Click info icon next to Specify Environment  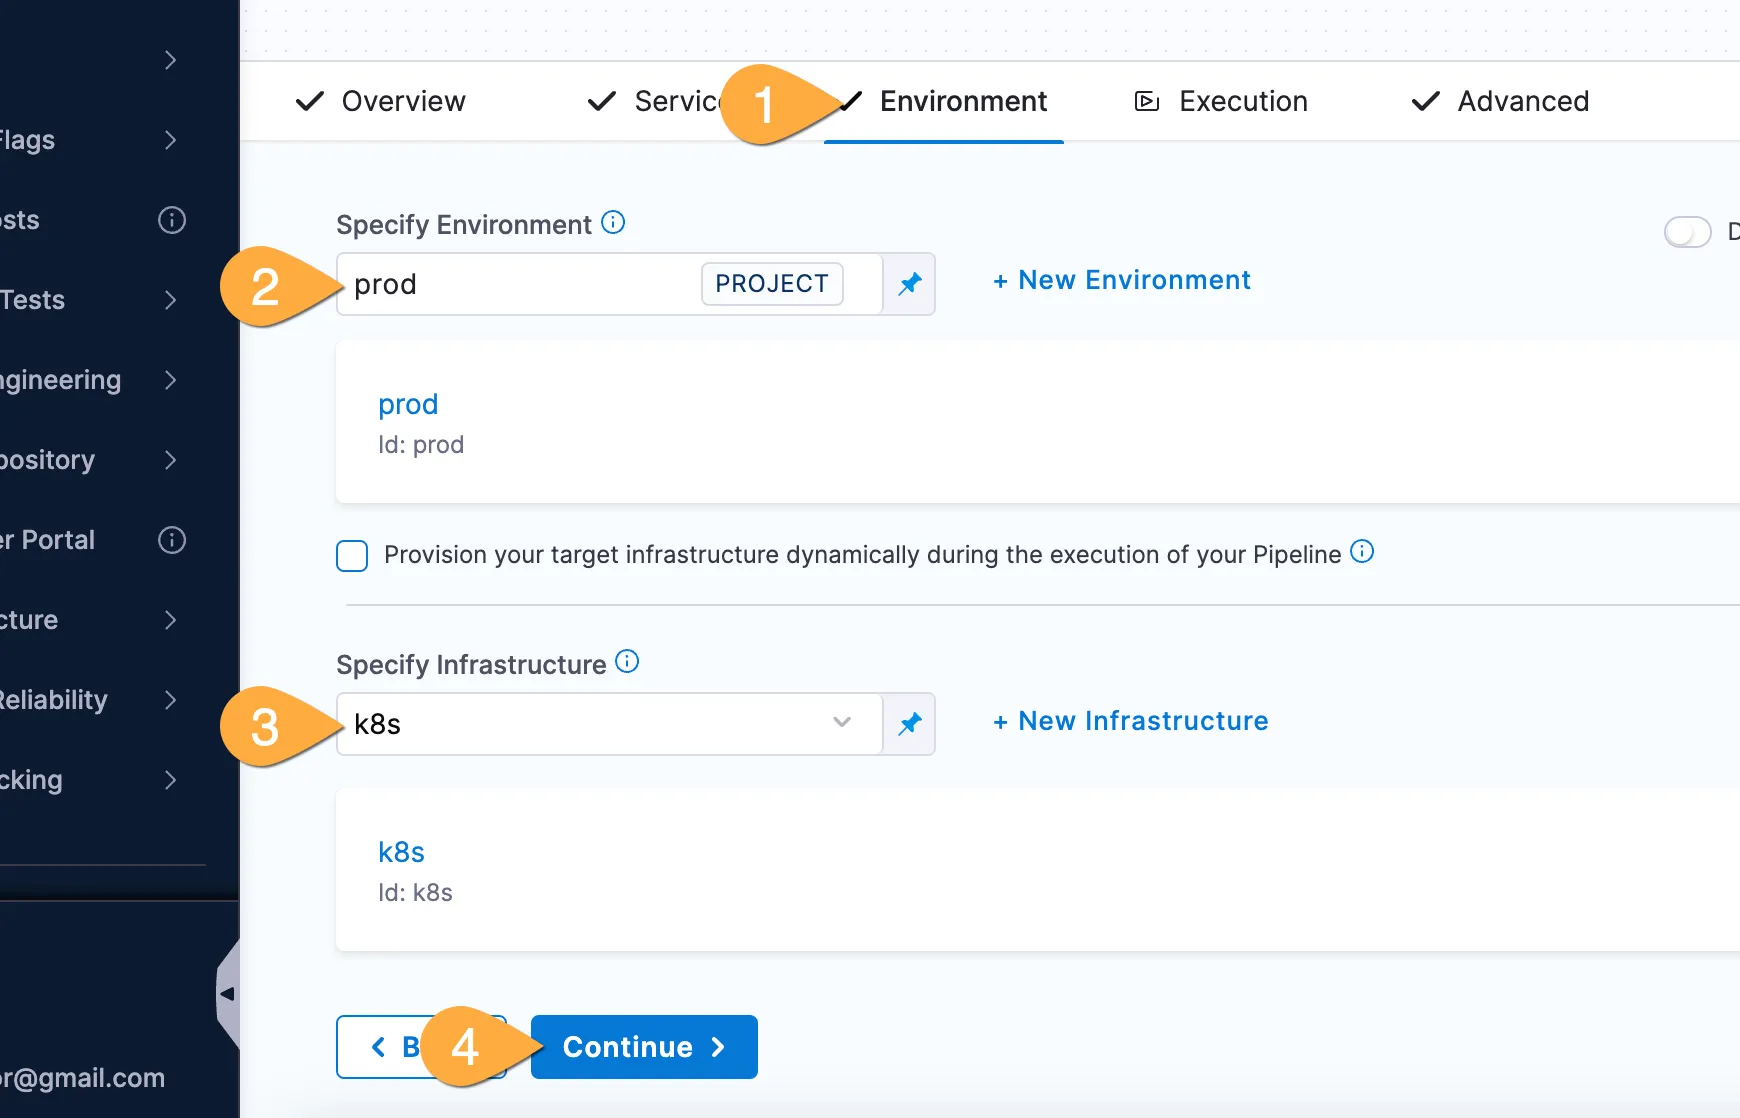click(x=613, y=223)
